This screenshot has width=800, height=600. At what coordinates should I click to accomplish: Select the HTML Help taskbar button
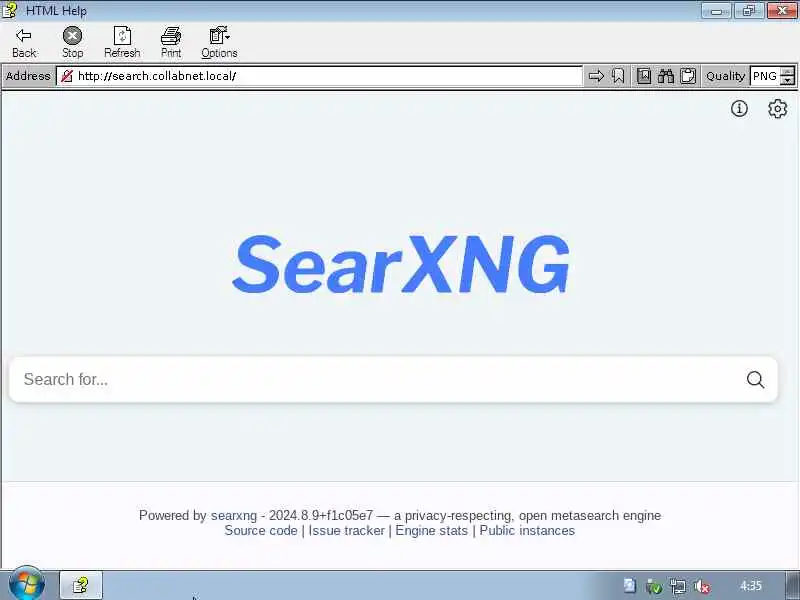(x=81, y=585)
